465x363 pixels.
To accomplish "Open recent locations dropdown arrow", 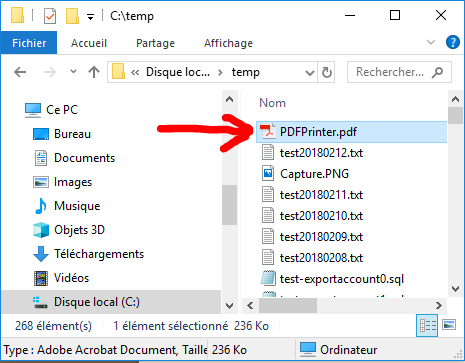I will [73, 72].
